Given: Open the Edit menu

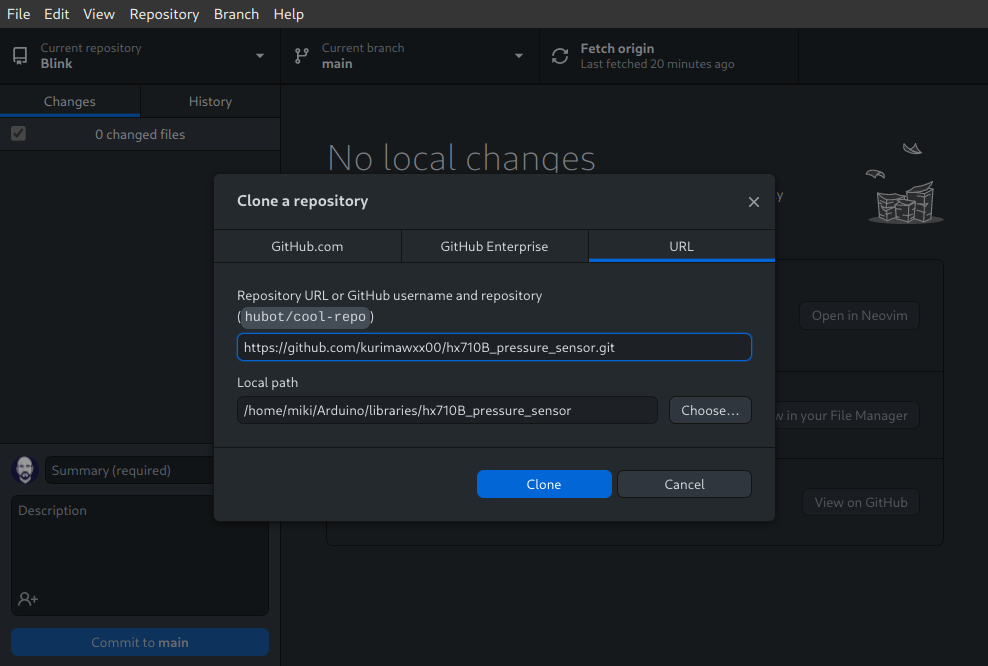Looking at the screenshot, I should click(x=56, y=14).
